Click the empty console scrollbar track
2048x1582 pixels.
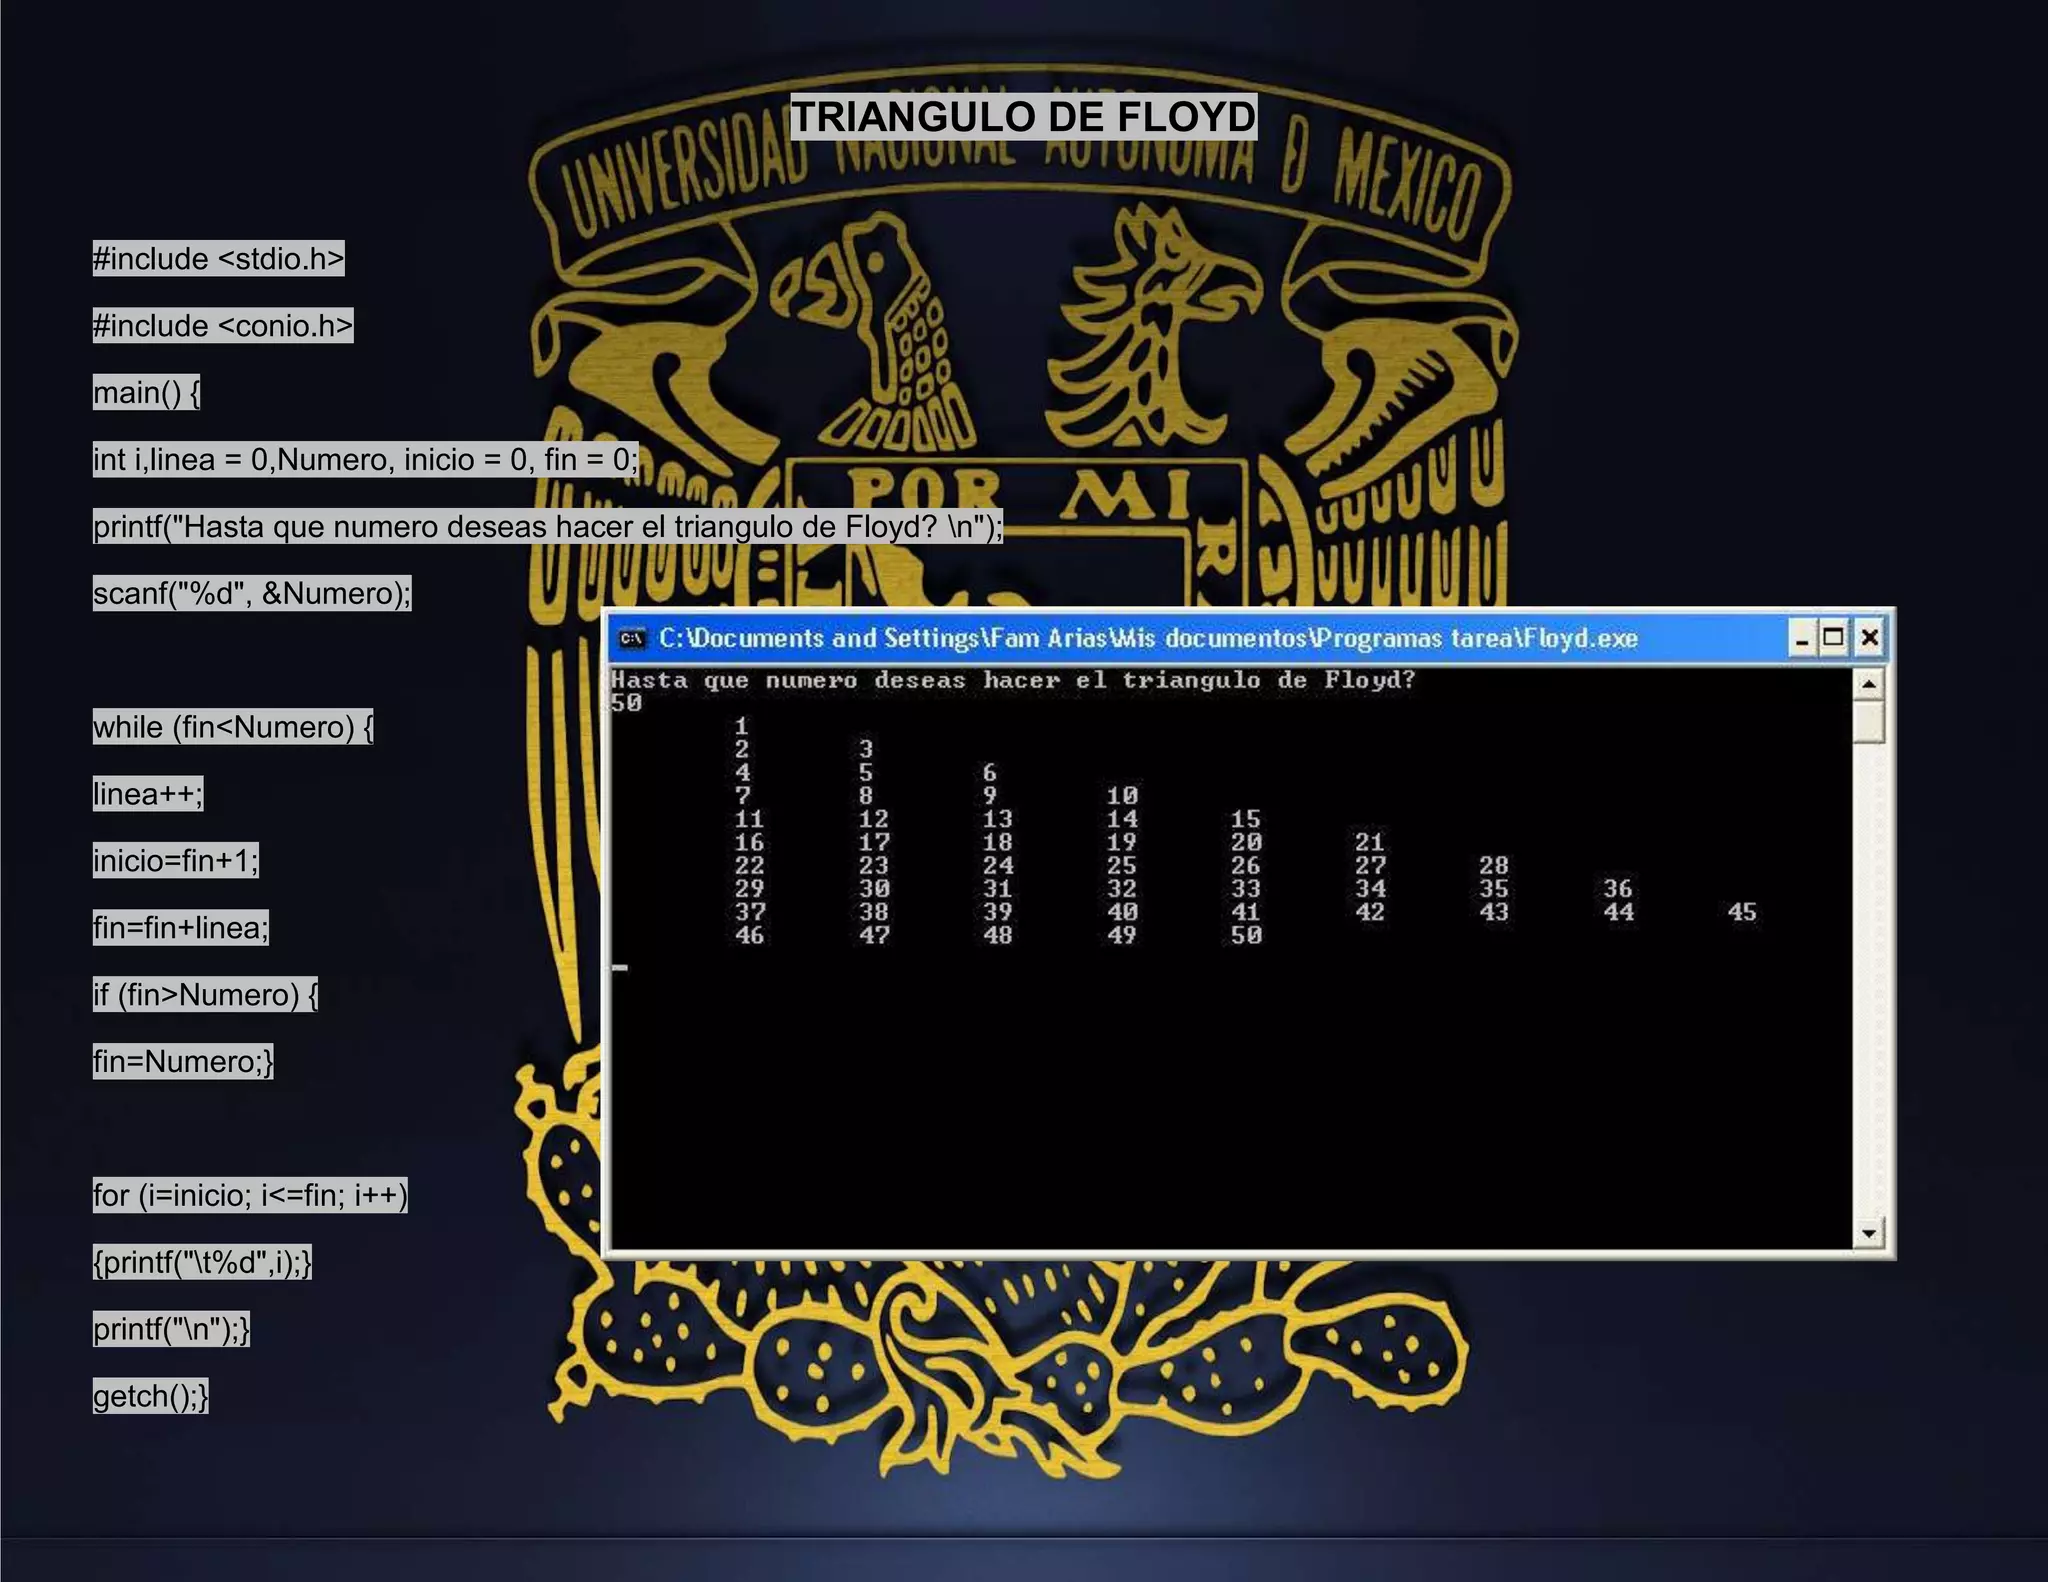click(1868, 980)
